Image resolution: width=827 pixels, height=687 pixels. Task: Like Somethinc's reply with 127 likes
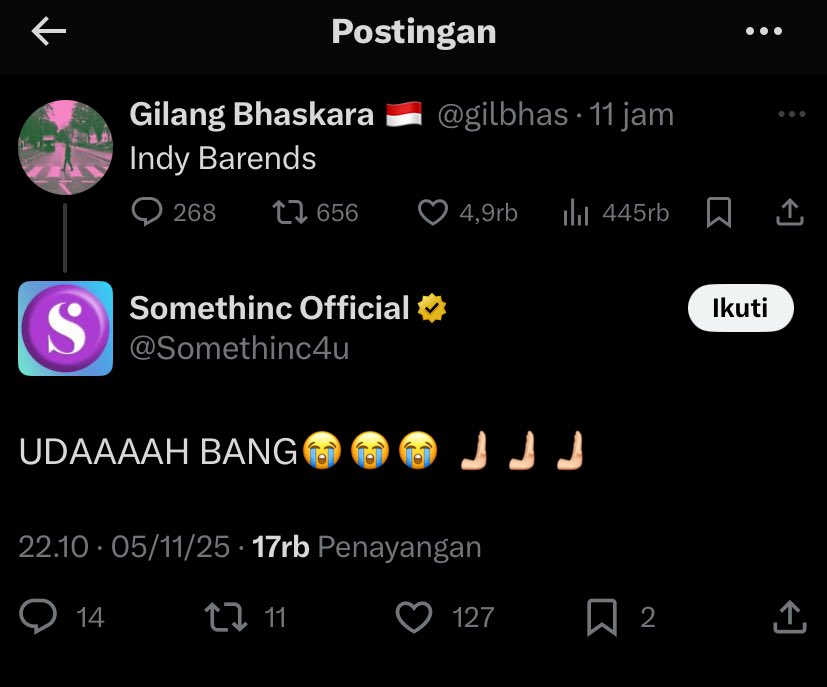tap(413, 617)
